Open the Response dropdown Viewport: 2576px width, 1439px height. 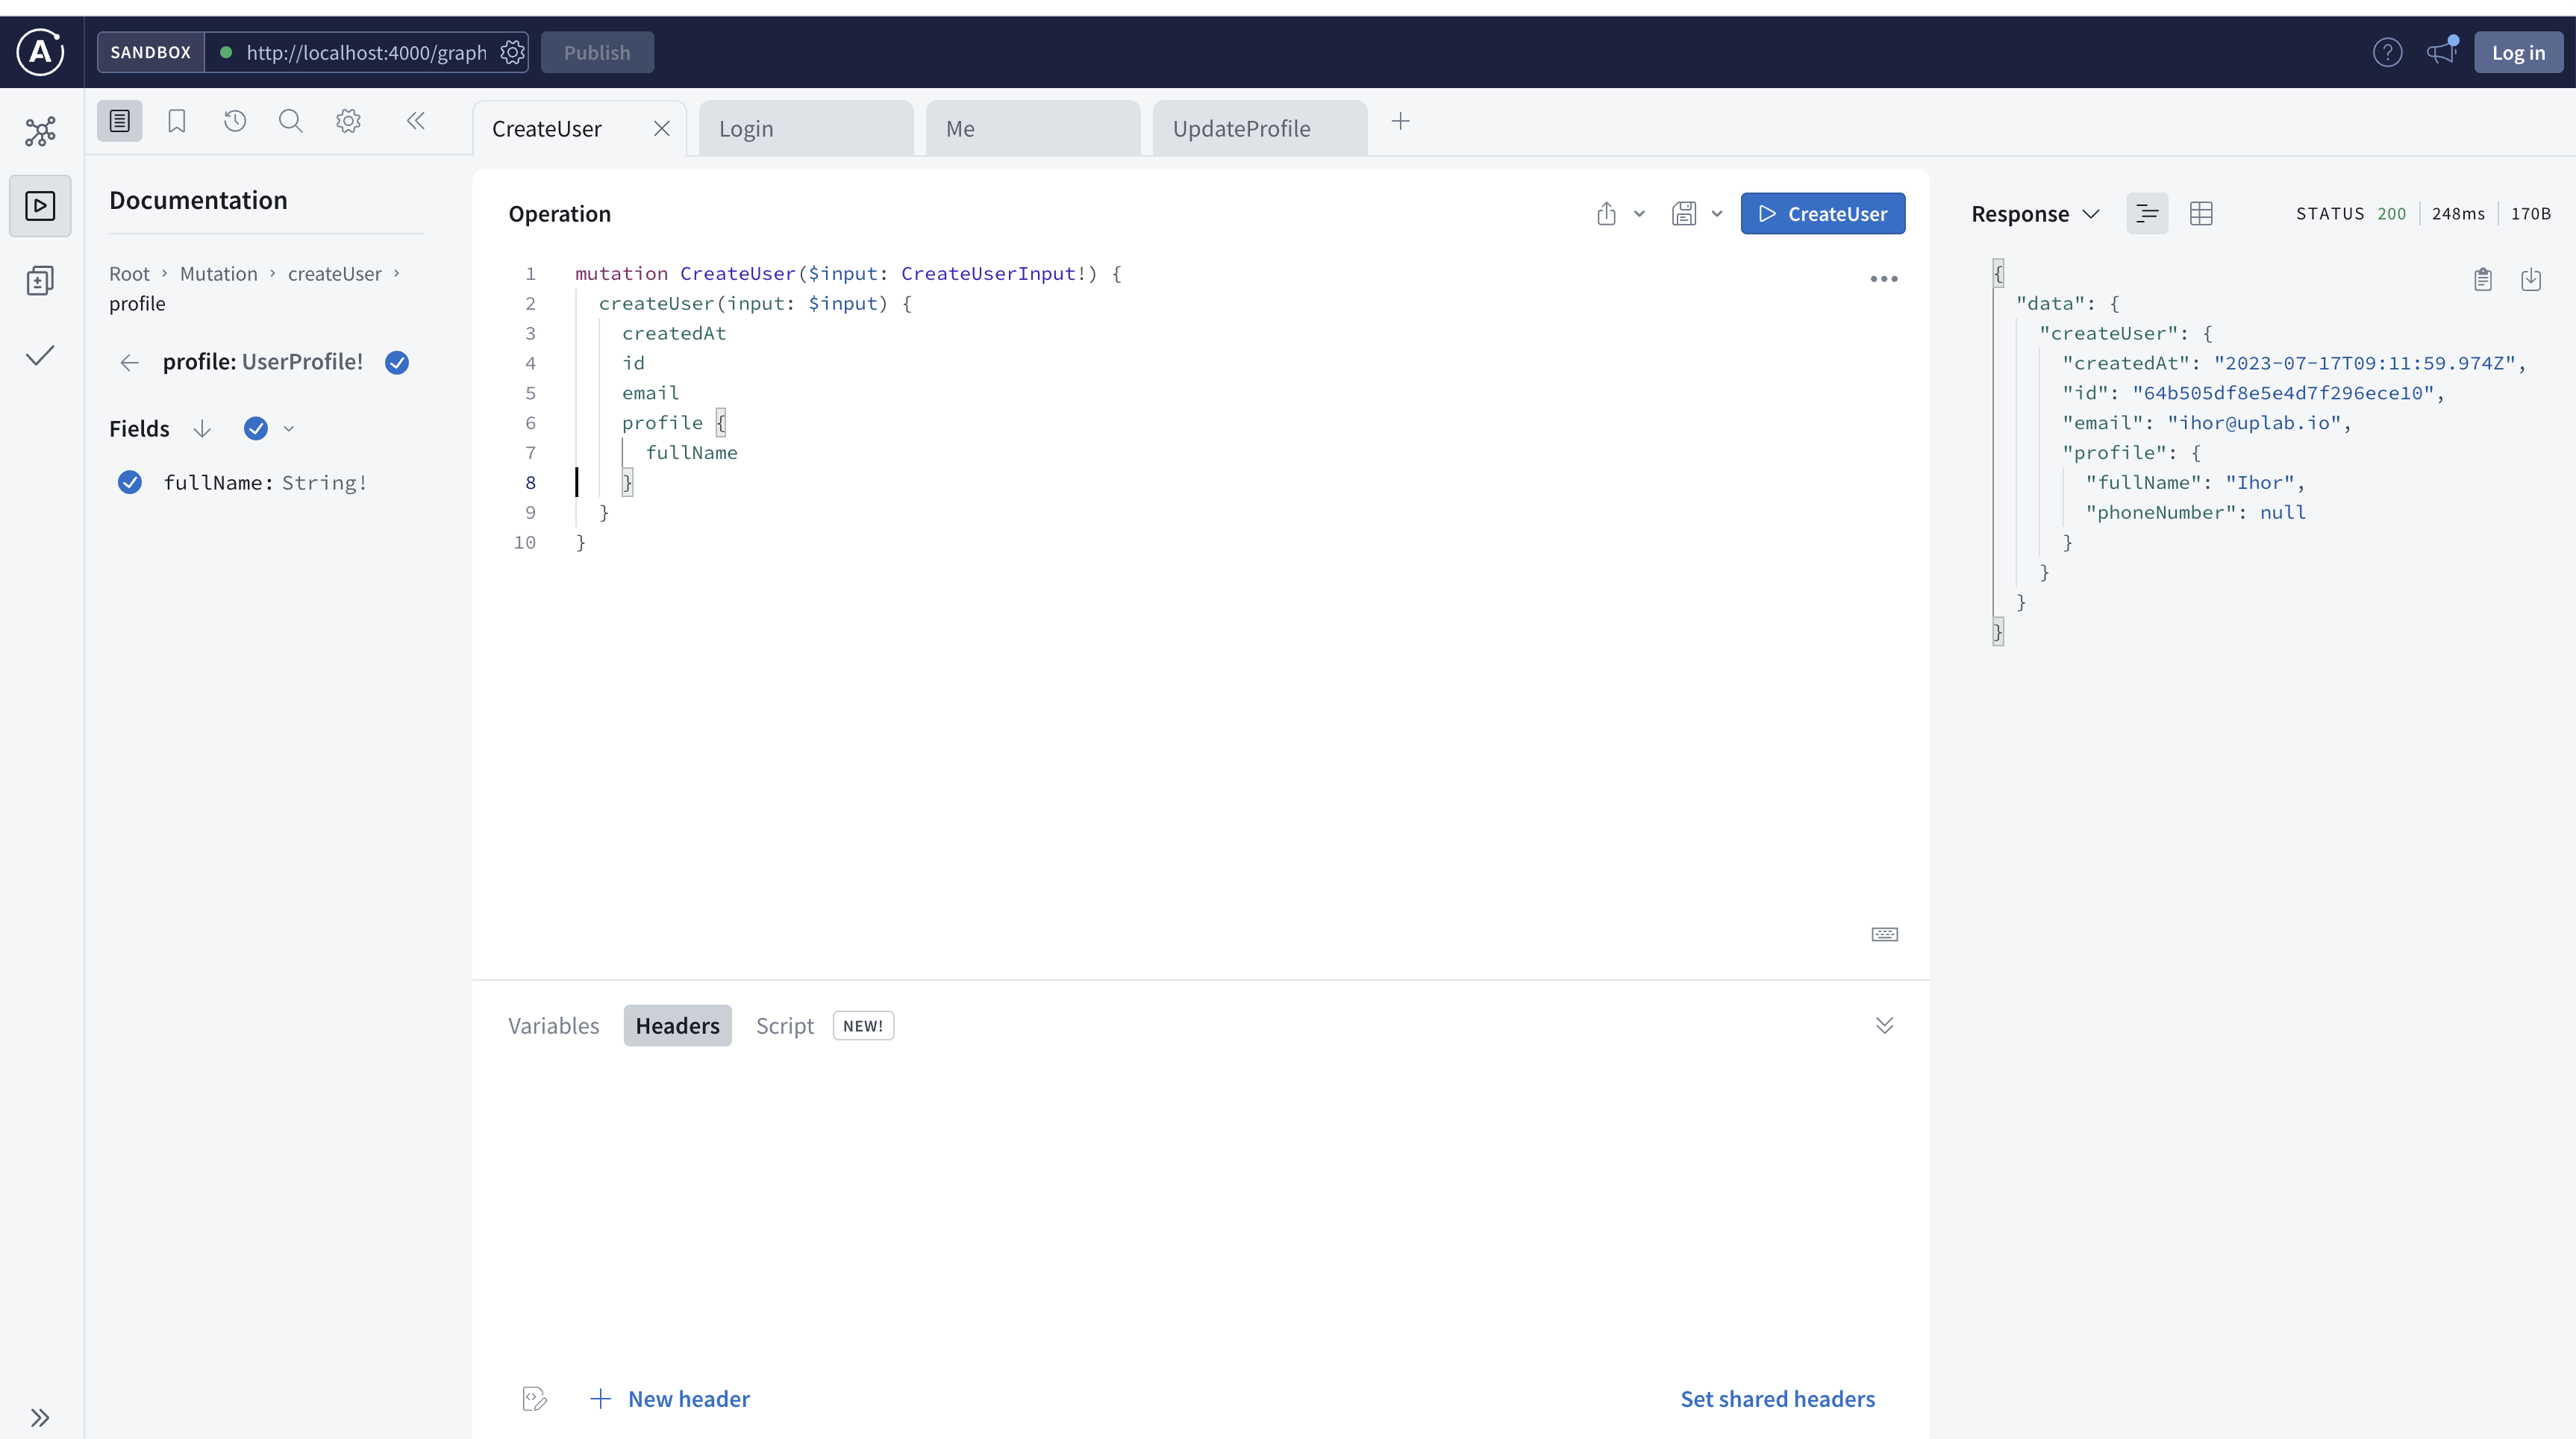[x=2034, y=213]
